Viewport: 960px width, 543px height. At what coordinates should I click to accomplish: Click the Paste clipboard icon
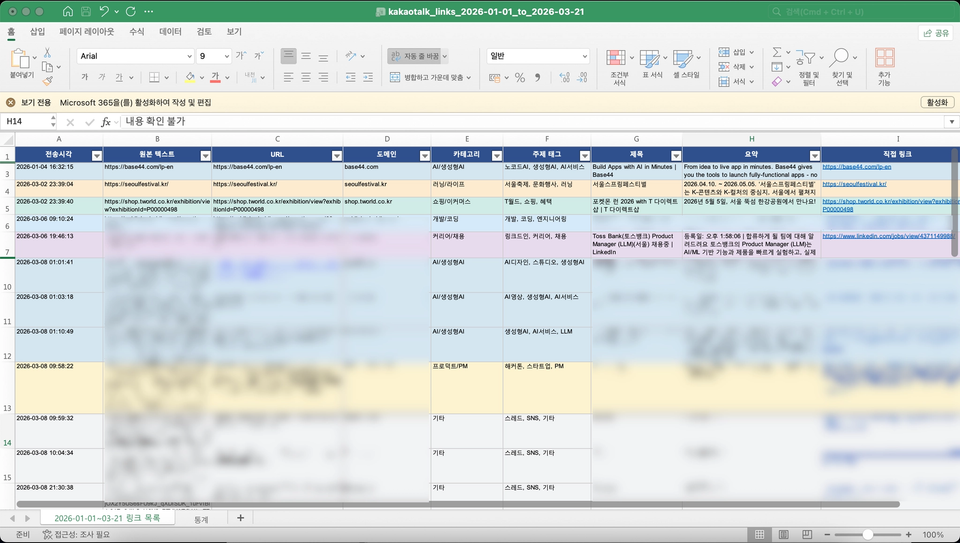click(x=20, y=59)
